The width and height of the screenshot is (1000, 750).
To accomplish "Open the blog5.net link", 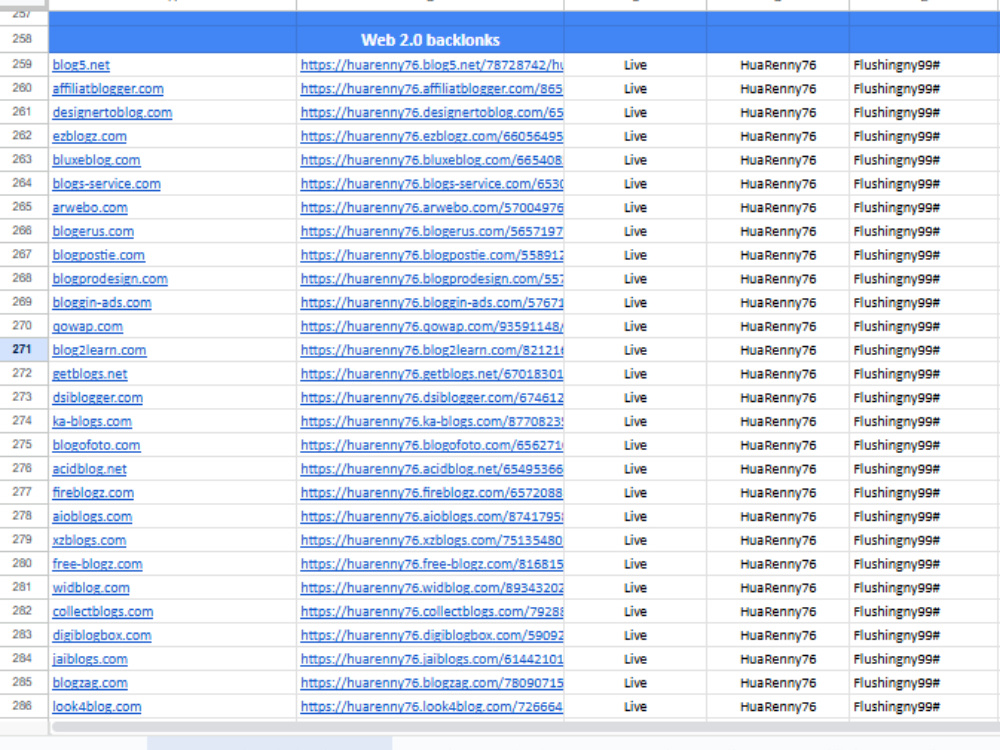I will [x=81, y=64].
